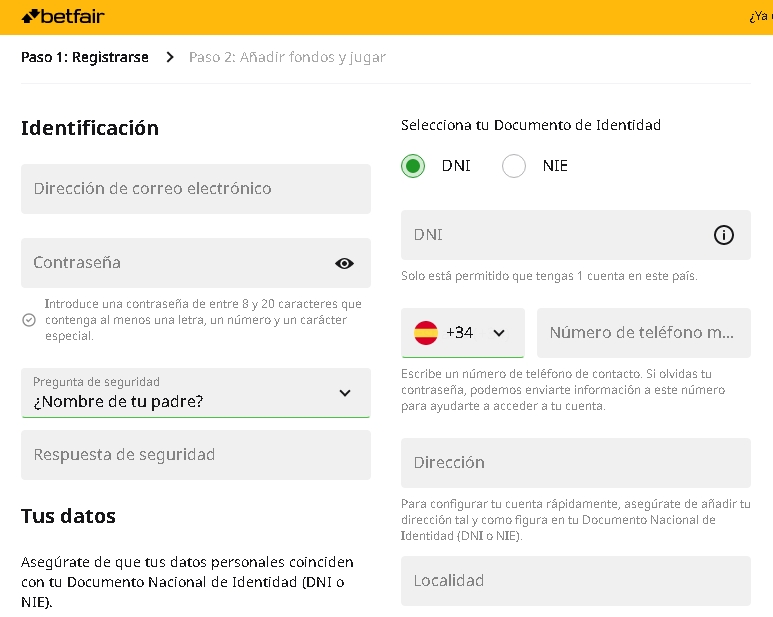Image resolution: width=773 pixels, height=617 pixels.
Task: Focus the Número de teléfono field
Action: (644, 333)
